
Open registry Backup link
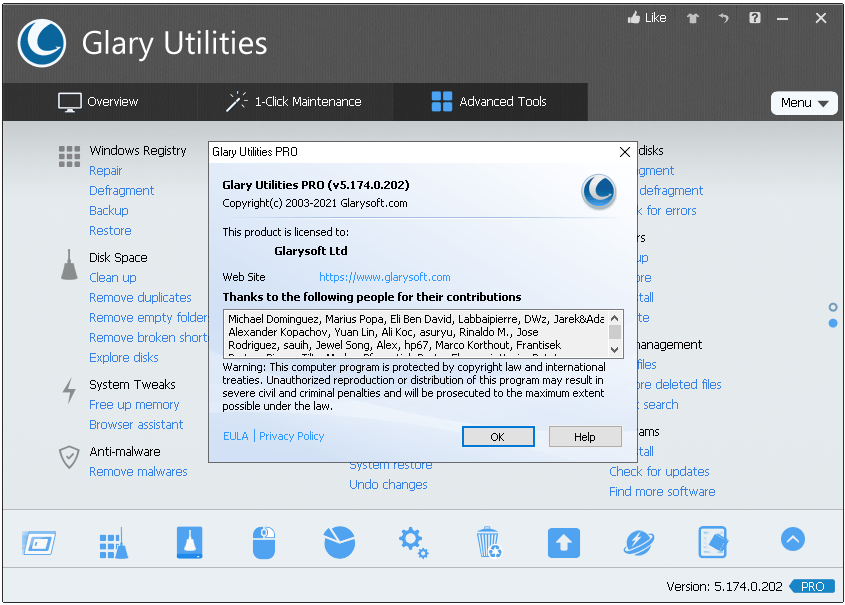point(109,211)
